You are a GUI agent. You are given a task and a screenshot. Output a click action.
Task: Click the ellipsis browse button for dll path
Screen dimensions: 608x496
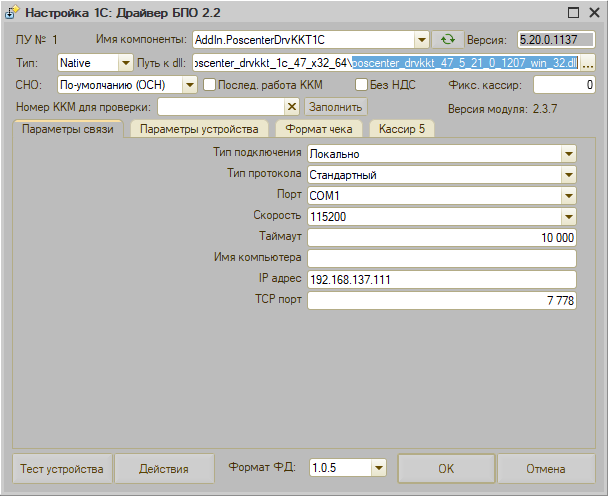click(588, 63)
